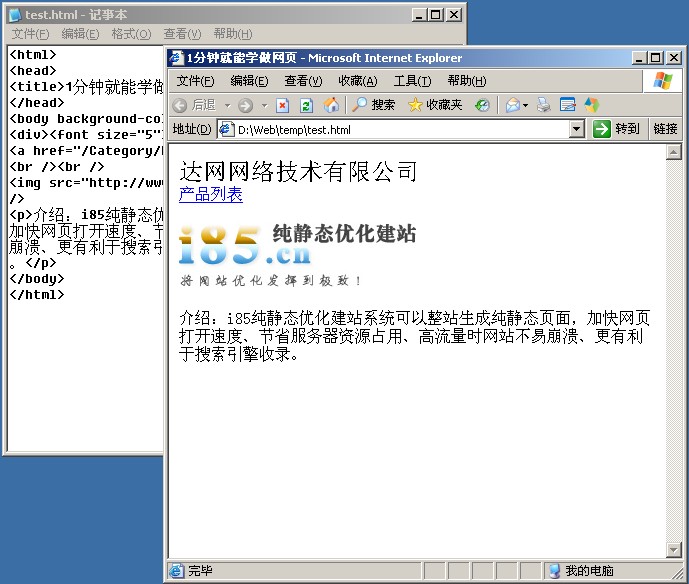Refresh the page with the green arrows icon

click(x=306, y=105)
